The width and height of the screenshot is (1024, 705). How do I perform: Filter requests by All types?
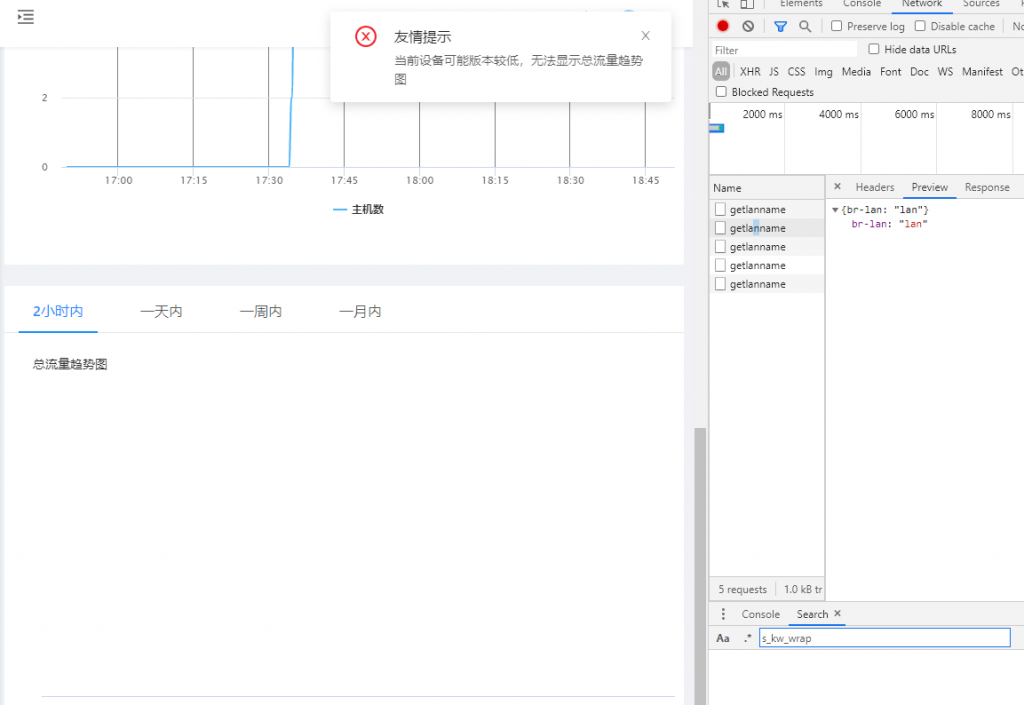coord(721,72)
